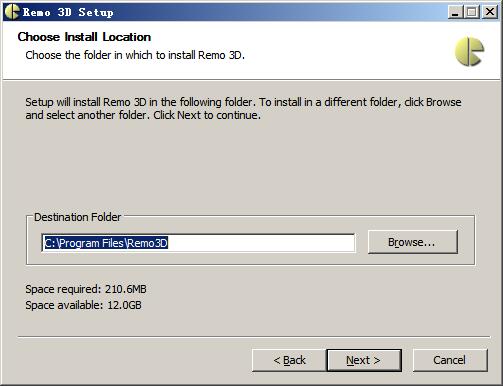503x386 pixels.
Task: Click the 'Destination Folder' group label
Action: [77, 217]
